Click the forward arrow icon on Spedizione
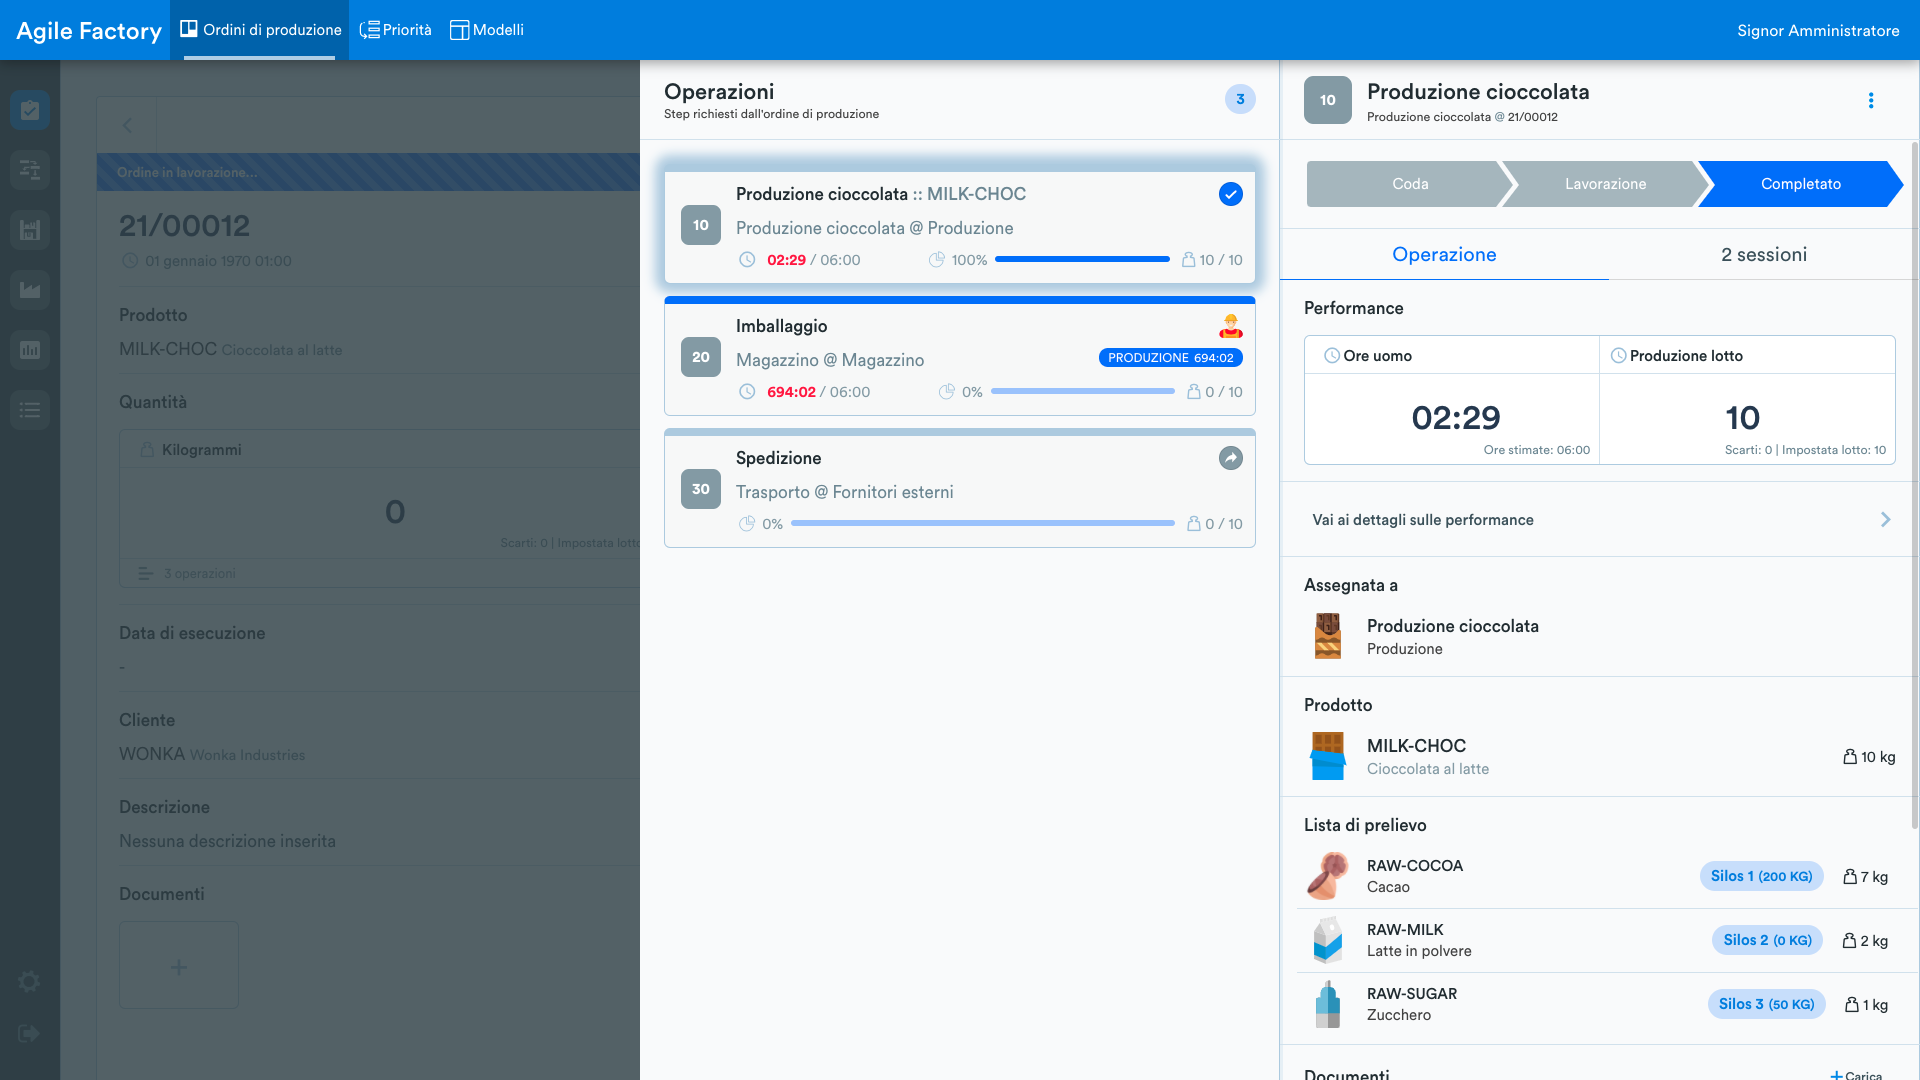The image size is (1920, 1080). point(1231,458)
